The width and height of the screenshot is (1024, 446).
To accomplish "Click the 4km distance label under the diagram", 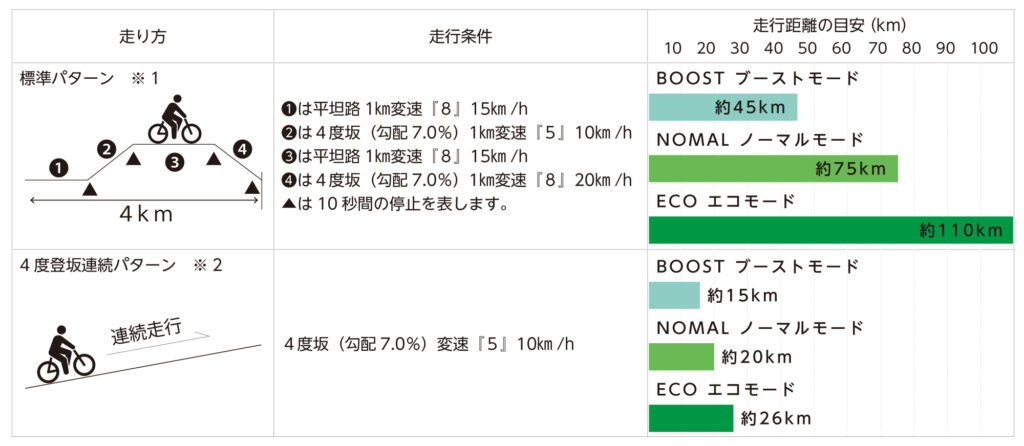I will point(143,216).
